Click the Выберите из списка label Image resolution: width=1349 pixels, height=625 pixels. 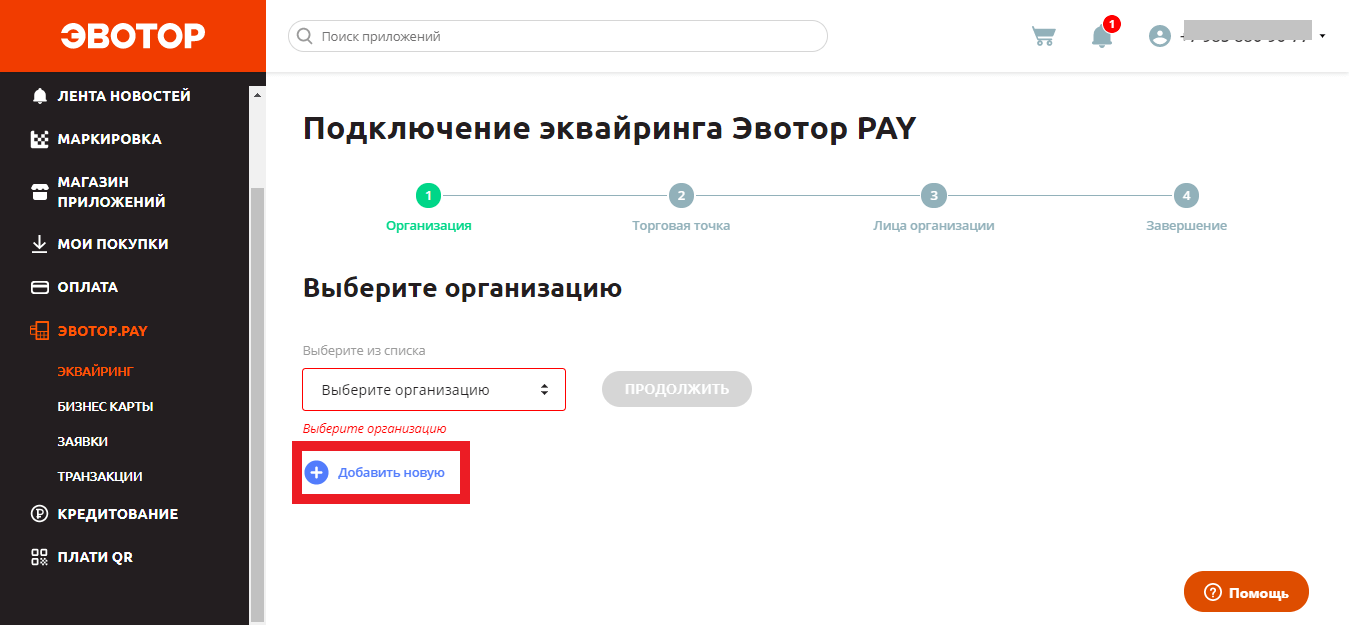coord(364,351)
